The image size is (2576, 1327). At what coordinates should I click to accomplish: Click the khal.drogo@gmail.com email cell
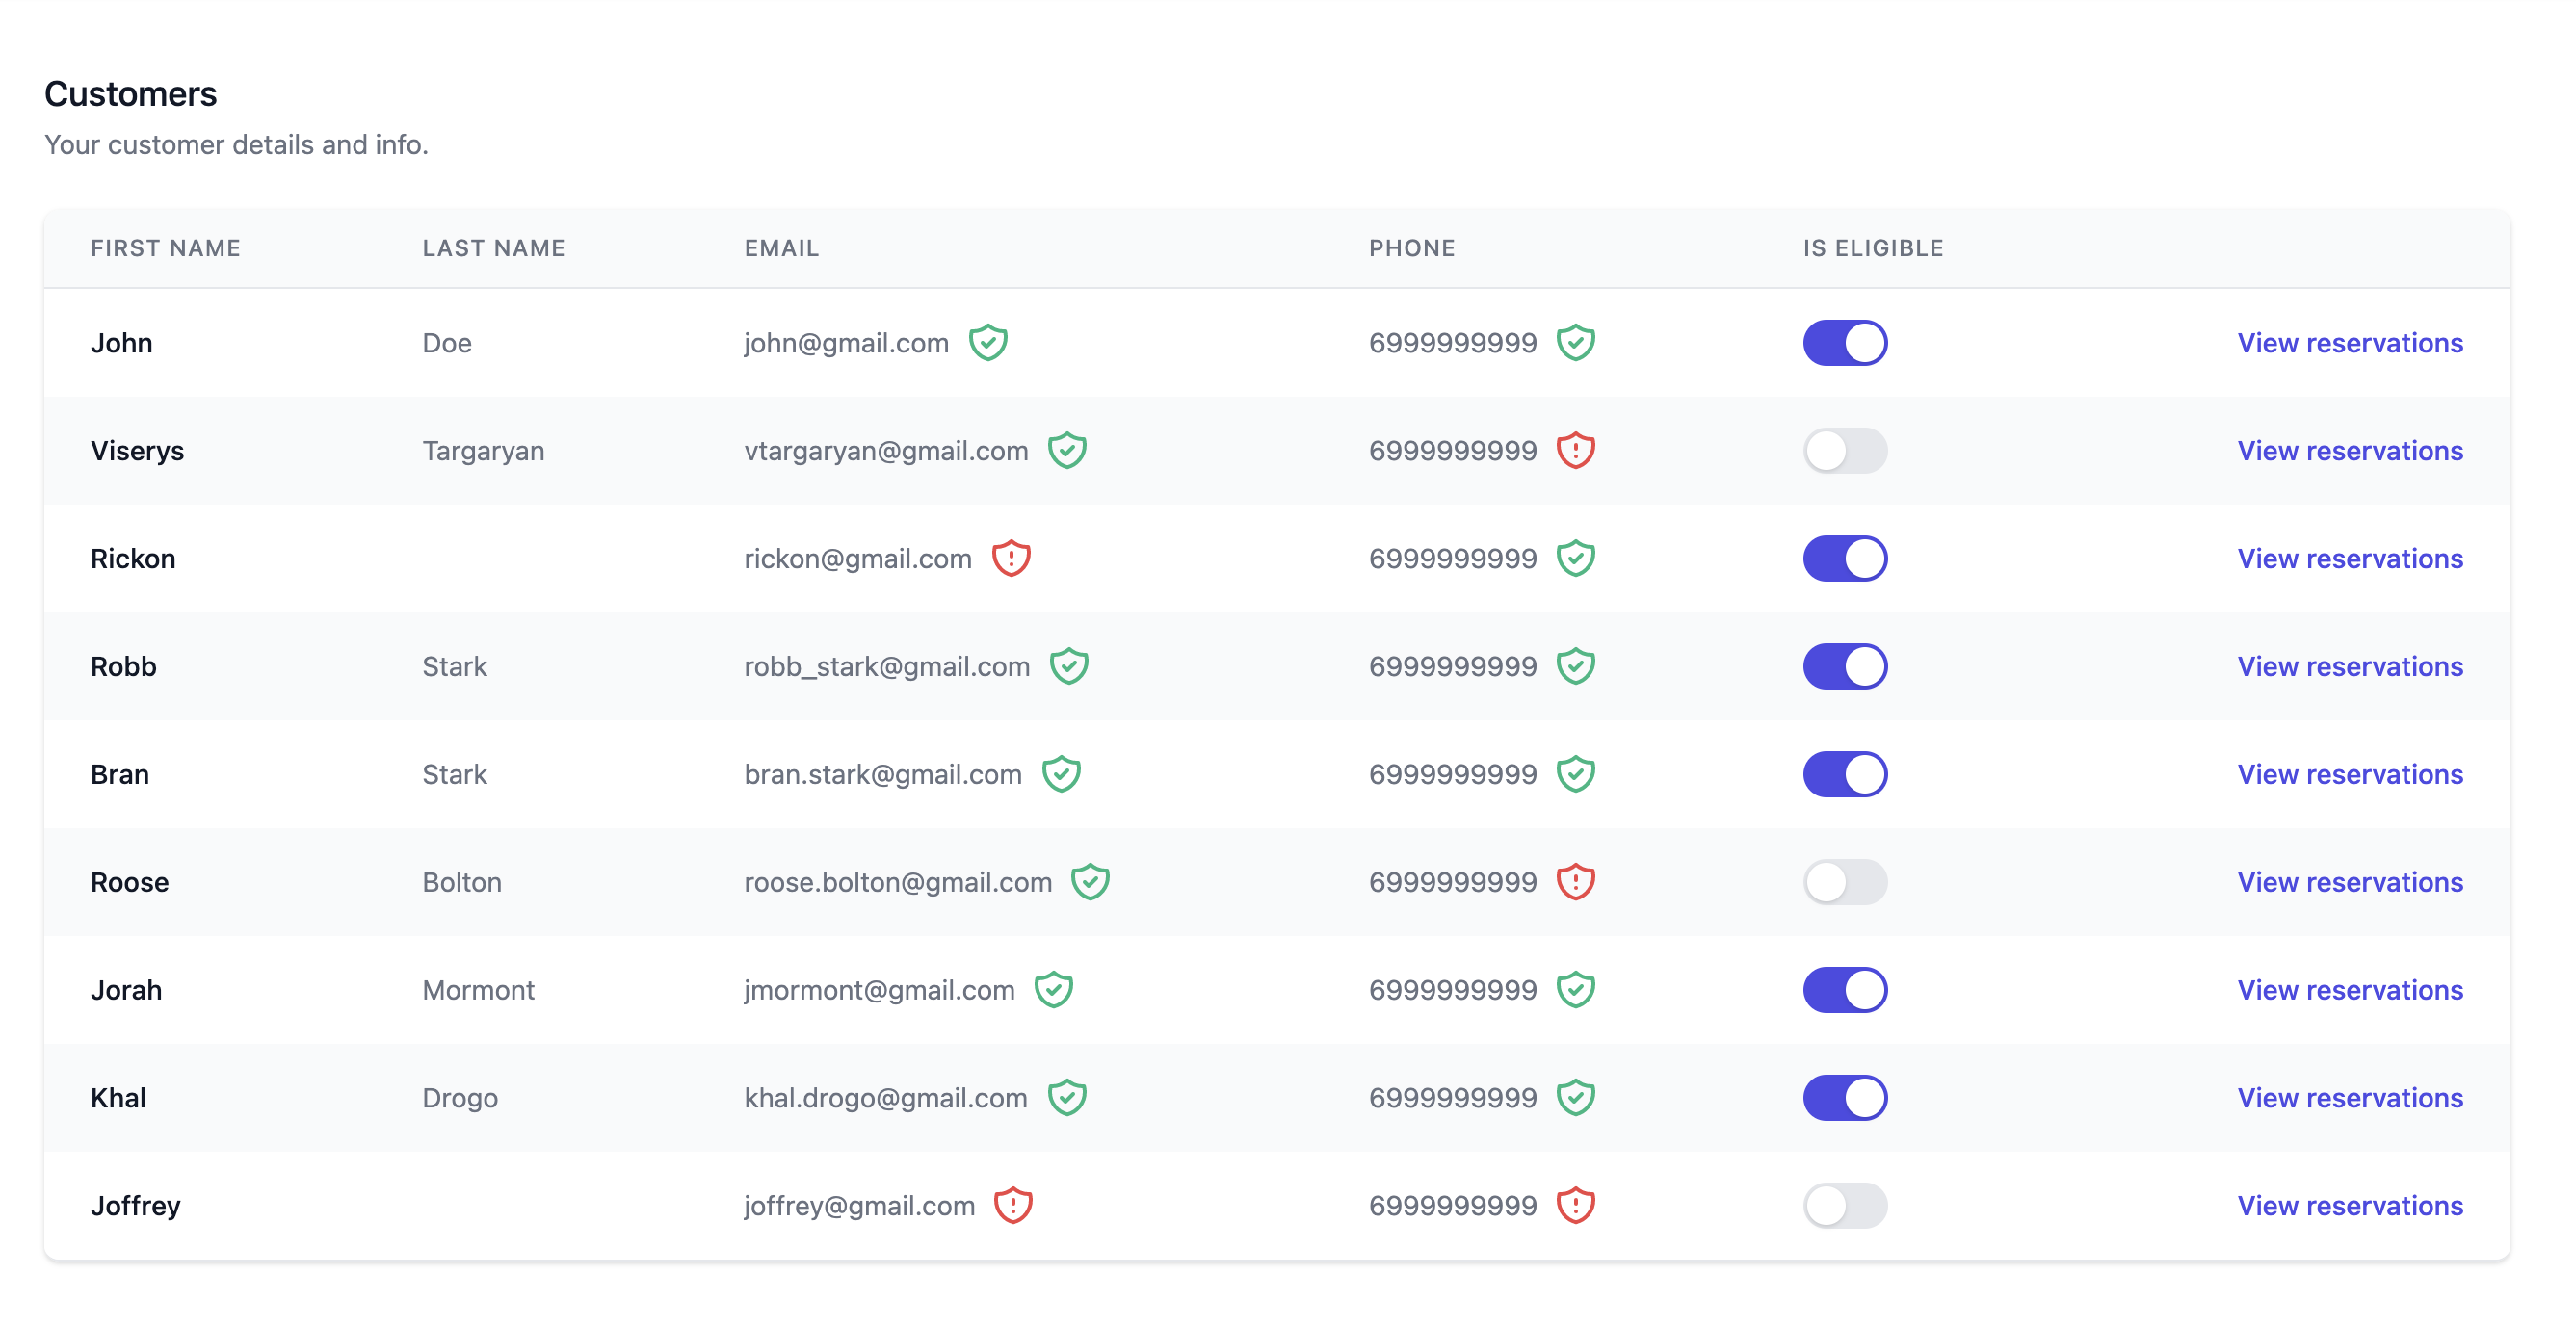886,1100
